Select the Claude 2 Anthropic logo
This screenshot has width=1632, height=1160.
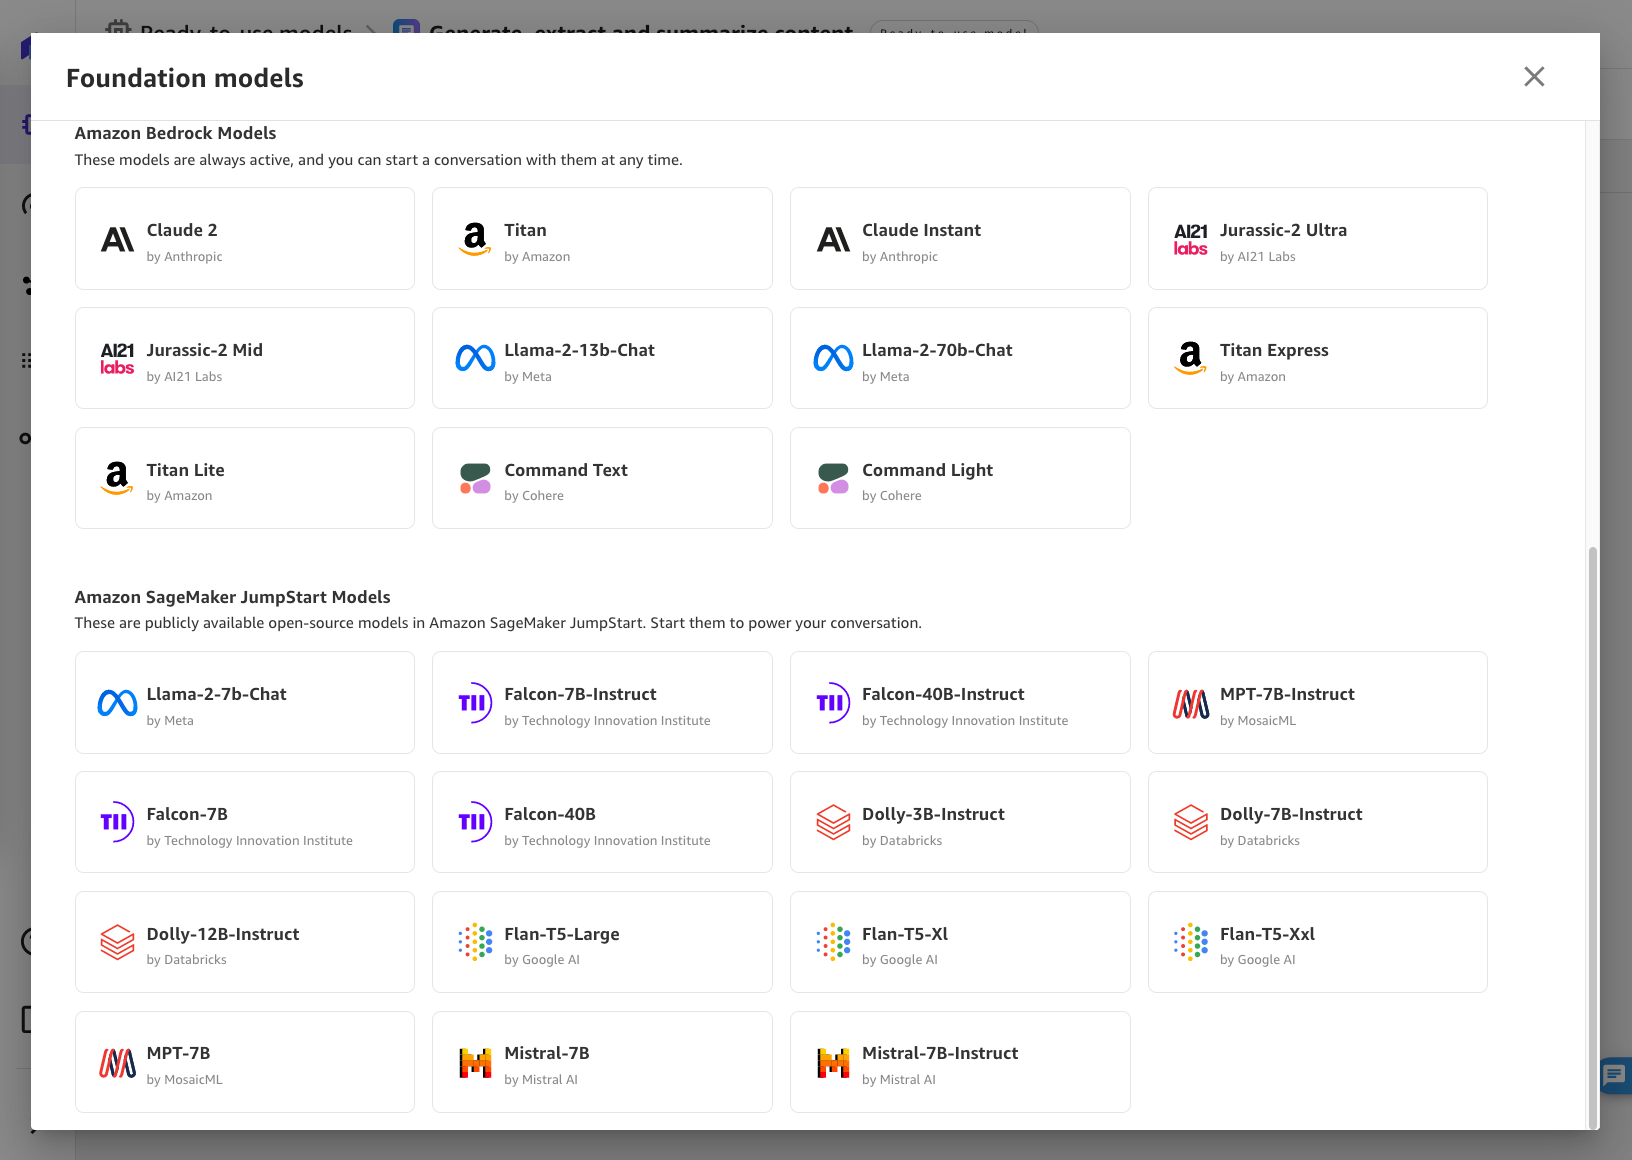coord(117,239)
